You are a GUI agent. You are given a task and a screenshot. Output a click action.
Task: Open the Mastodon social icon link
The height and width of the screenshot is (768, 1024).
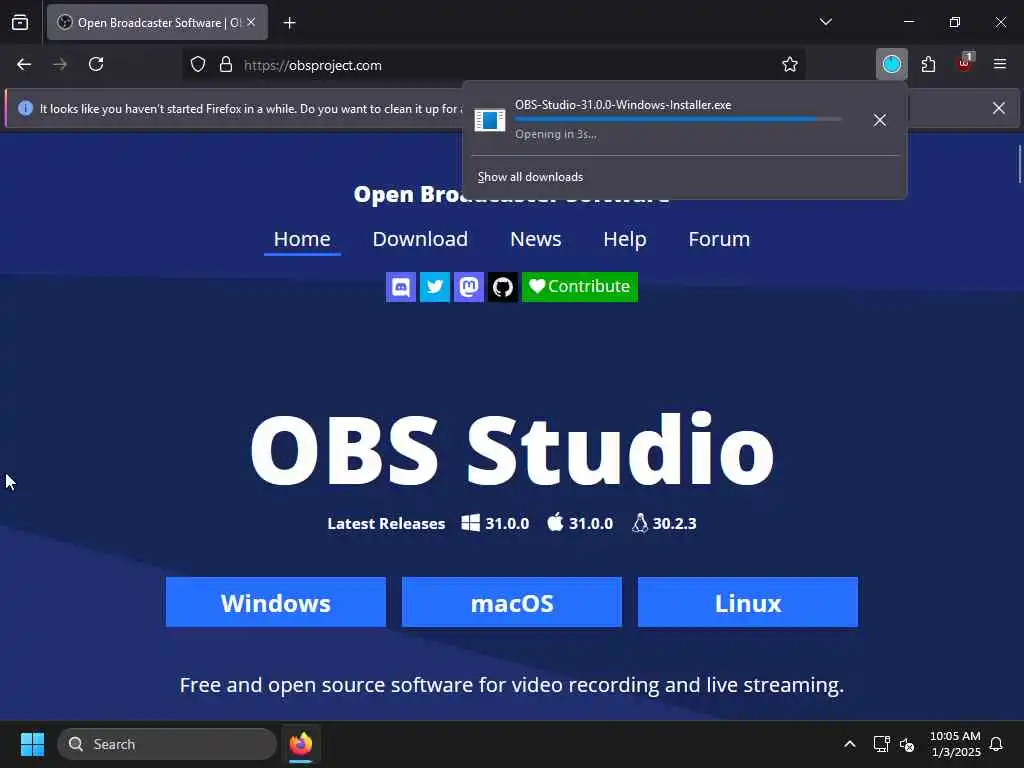click(x=469, y=287)
